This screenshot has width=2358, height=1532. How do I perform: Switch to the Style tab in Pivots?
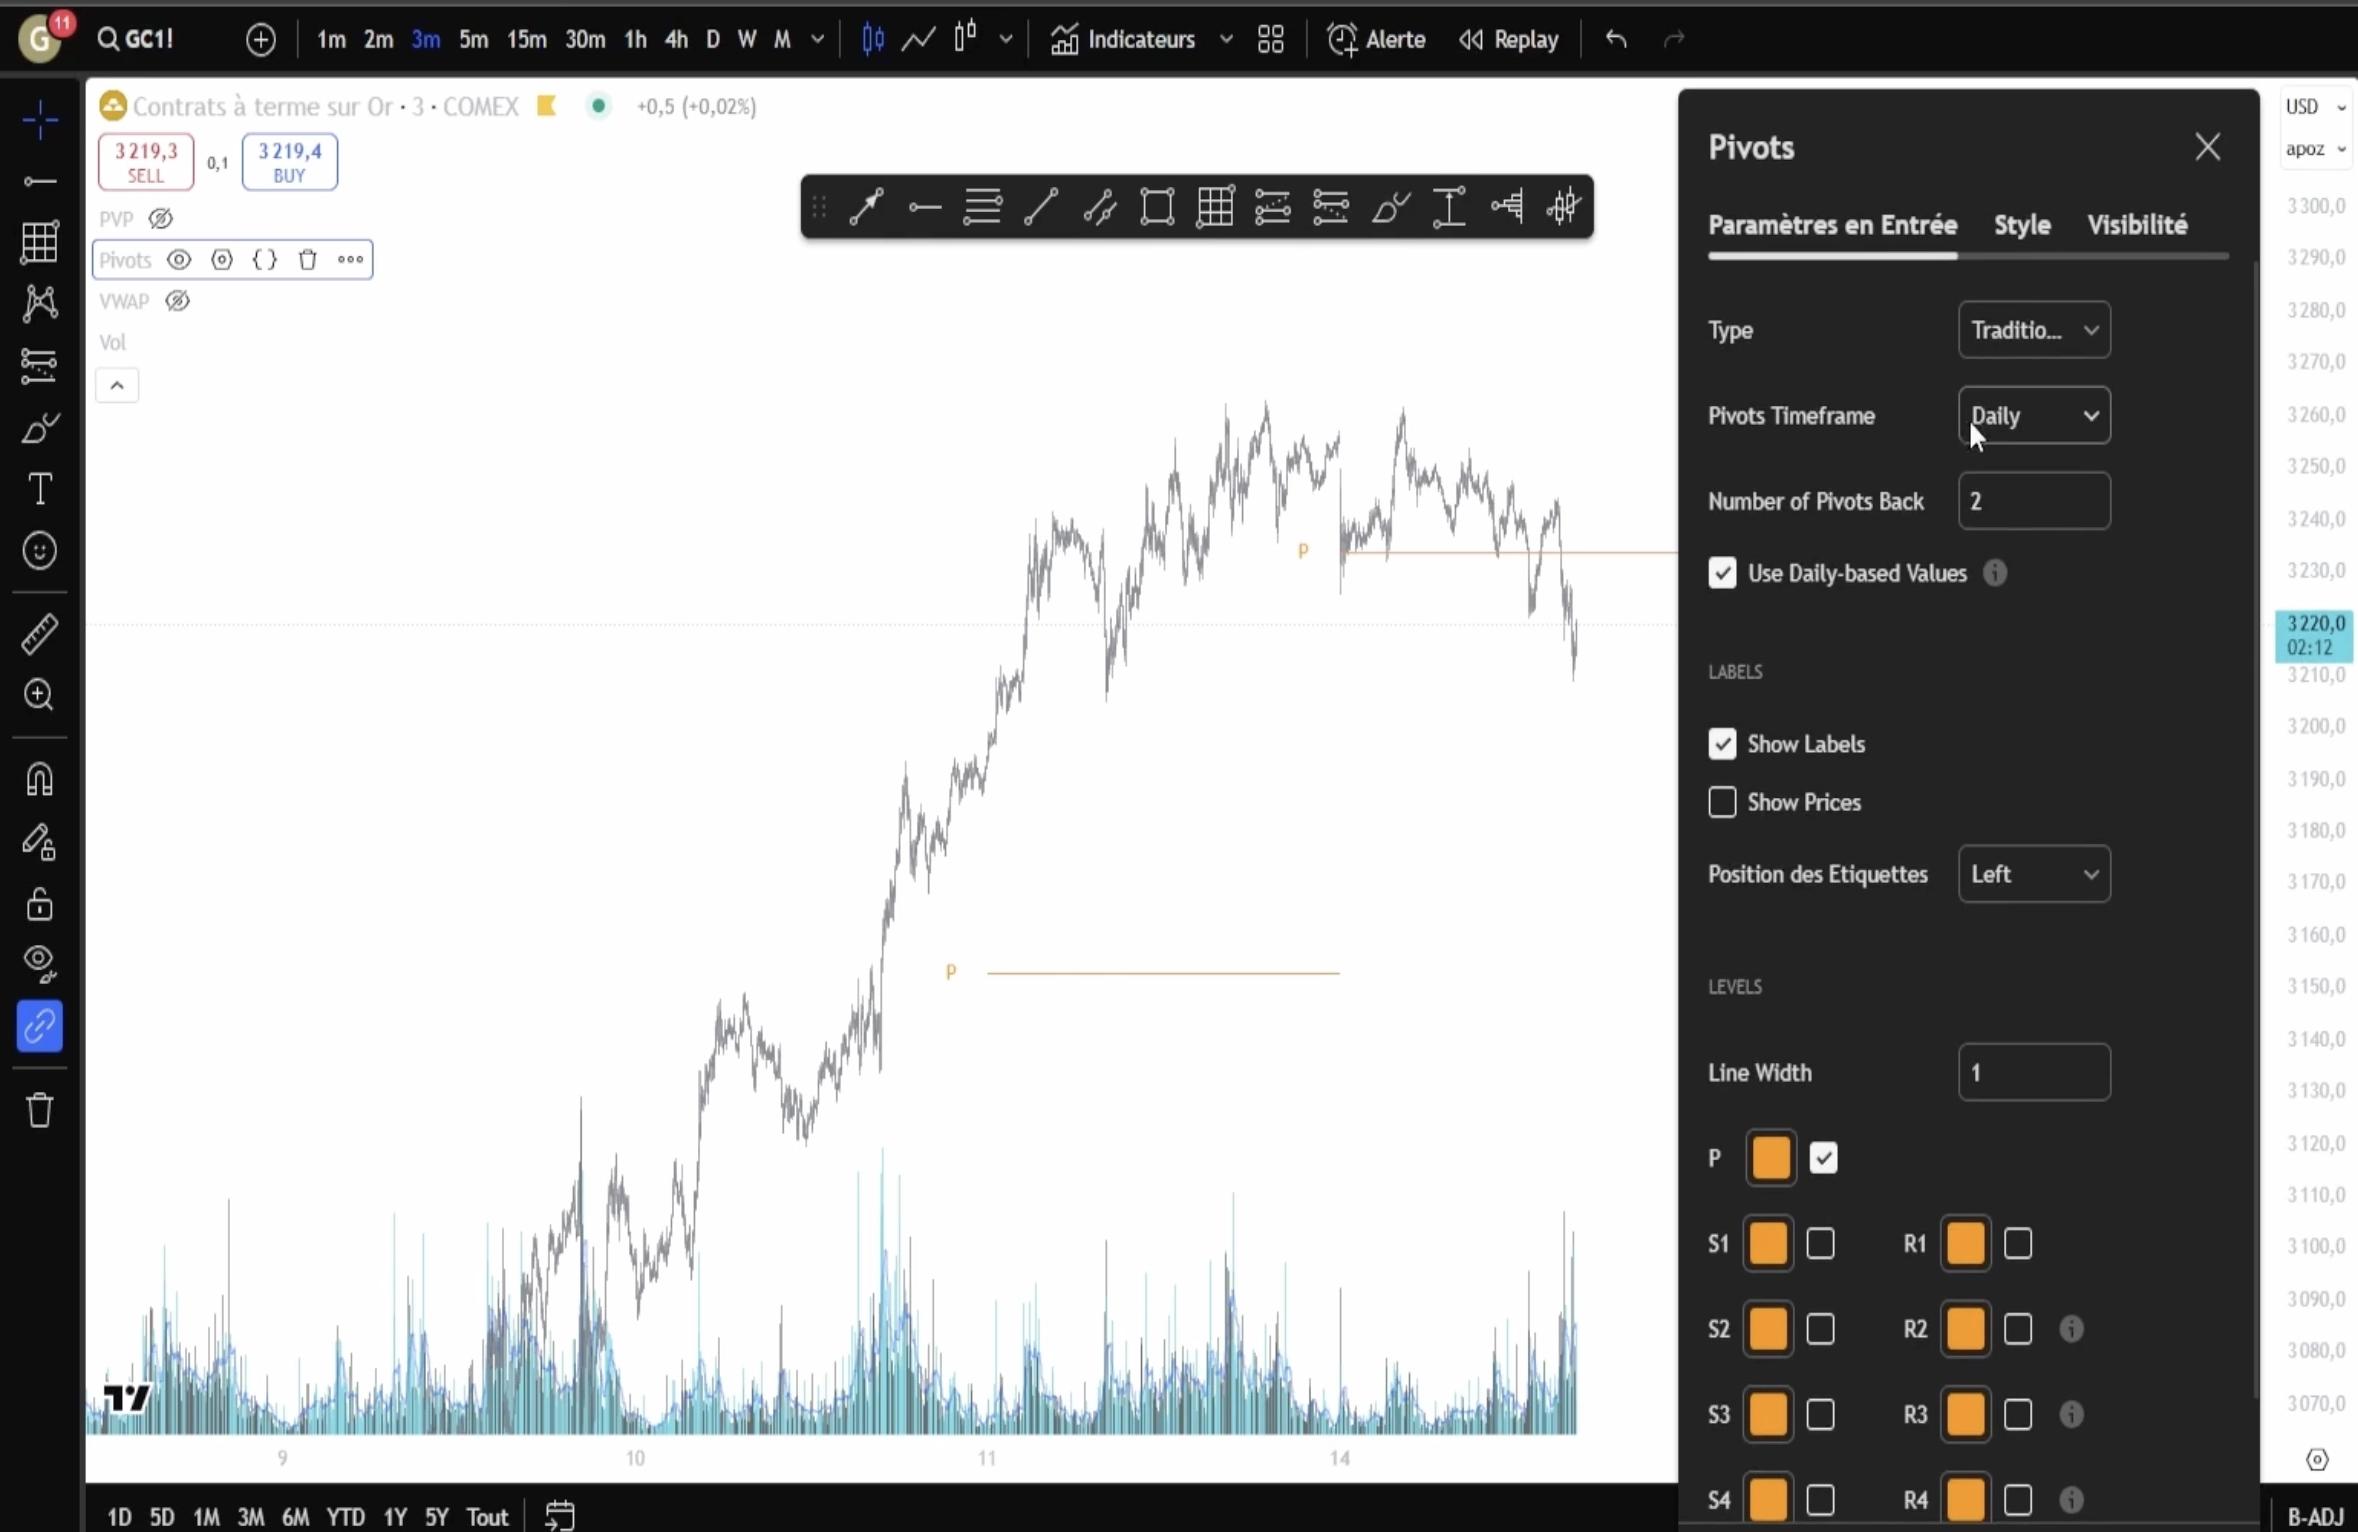[x=2021, y=224]
